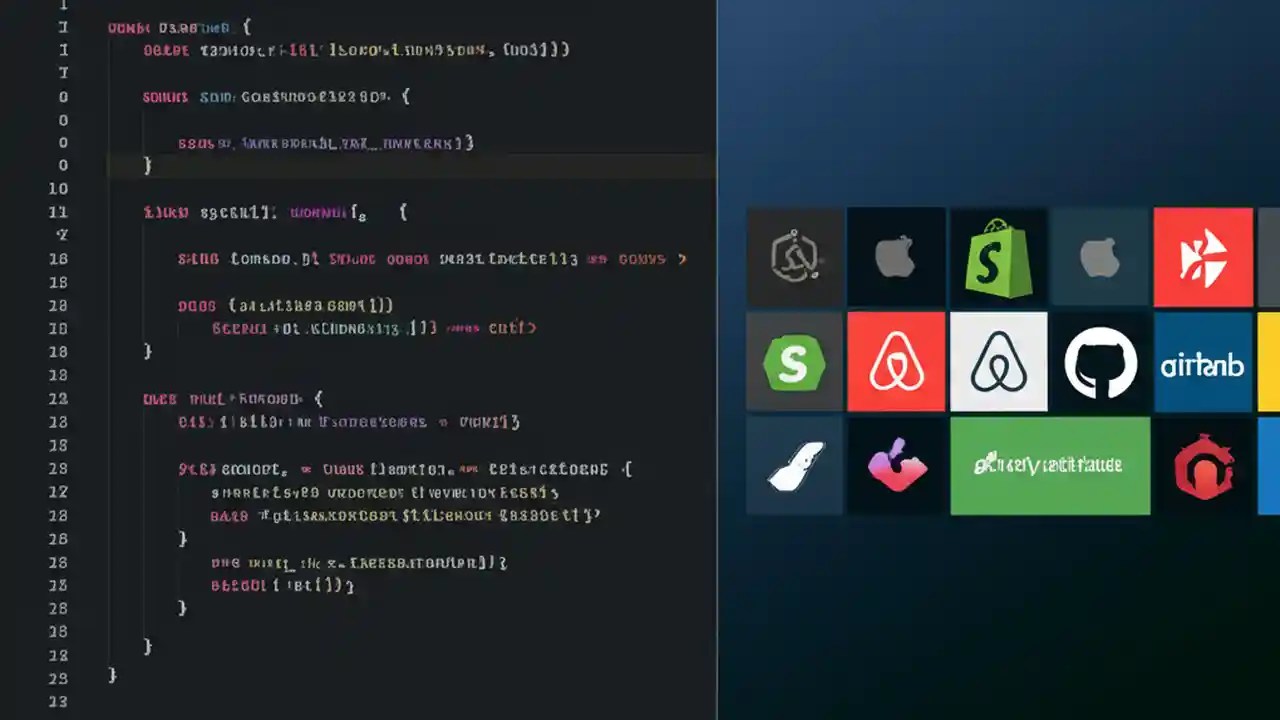Click the green Node.js hexagon logo
This screenshot has height=720, width=1280.
tap(795, 362)
